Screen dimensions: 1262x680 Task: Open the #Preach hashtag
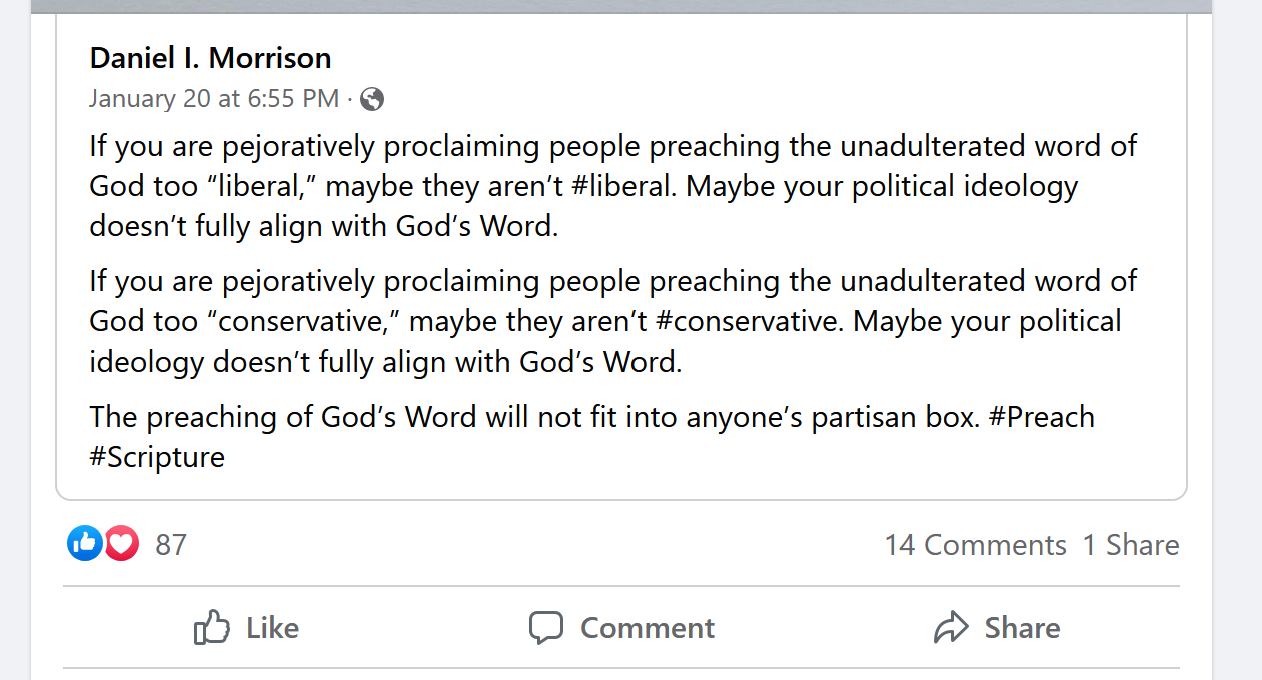1041,417
